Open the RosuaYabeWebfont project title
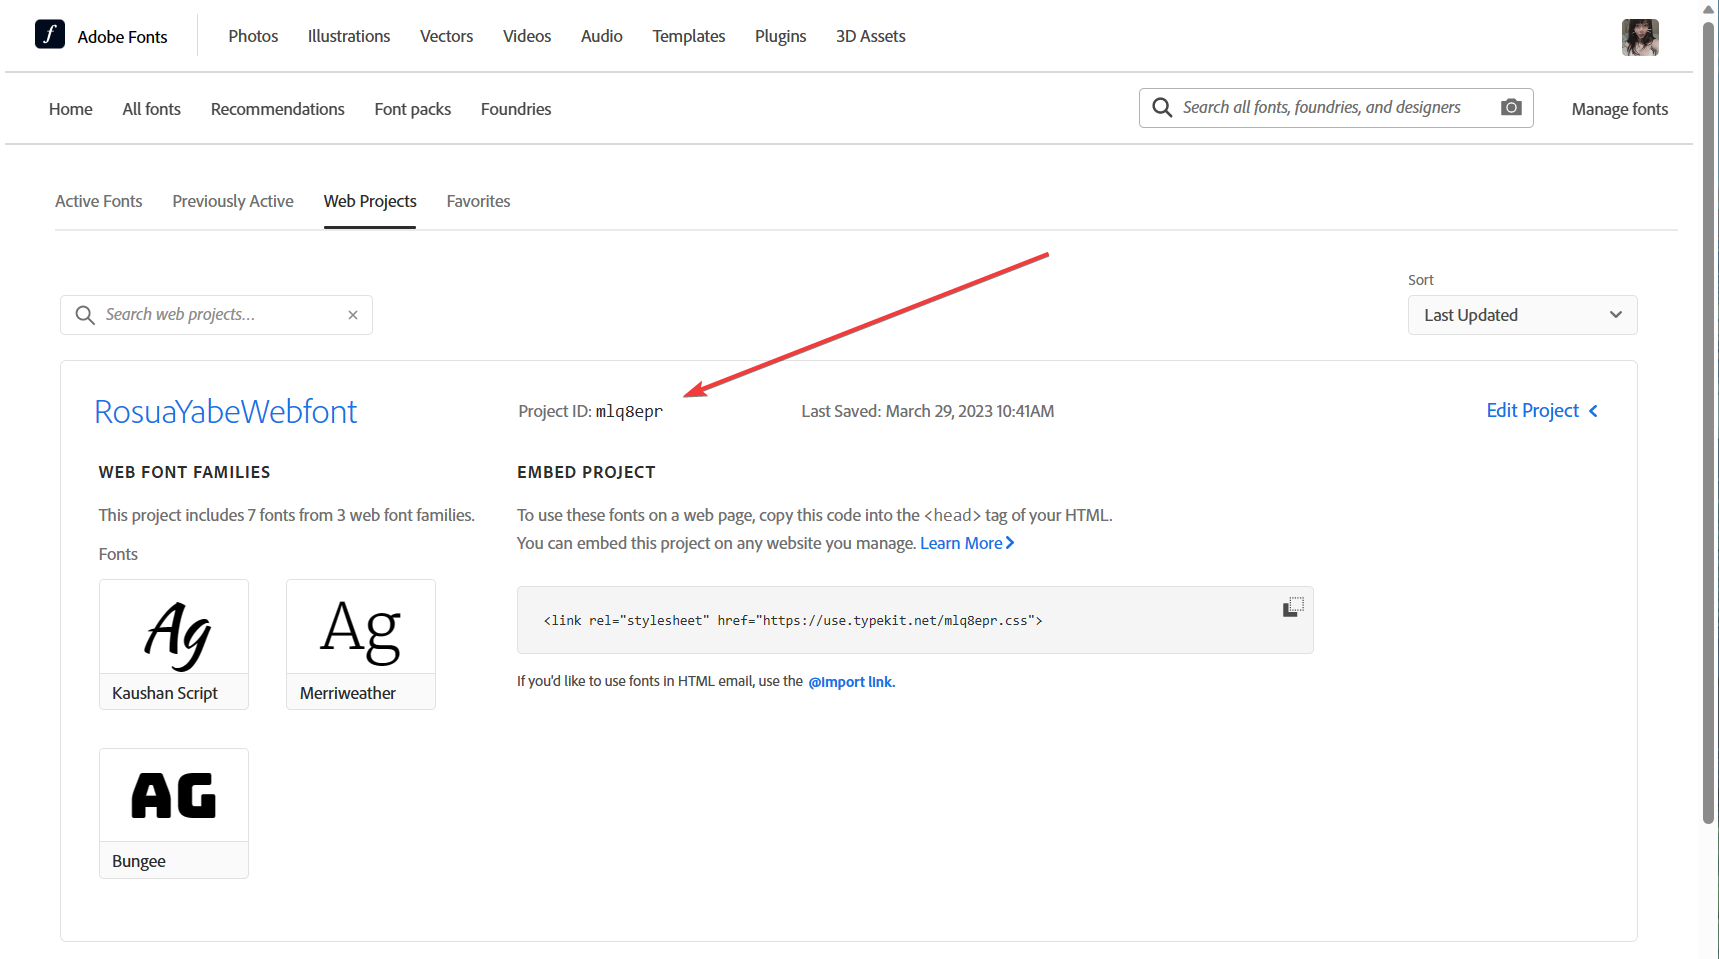This screenshot has width=1719, height=959. pyautogui.click(x=226, y=411)
